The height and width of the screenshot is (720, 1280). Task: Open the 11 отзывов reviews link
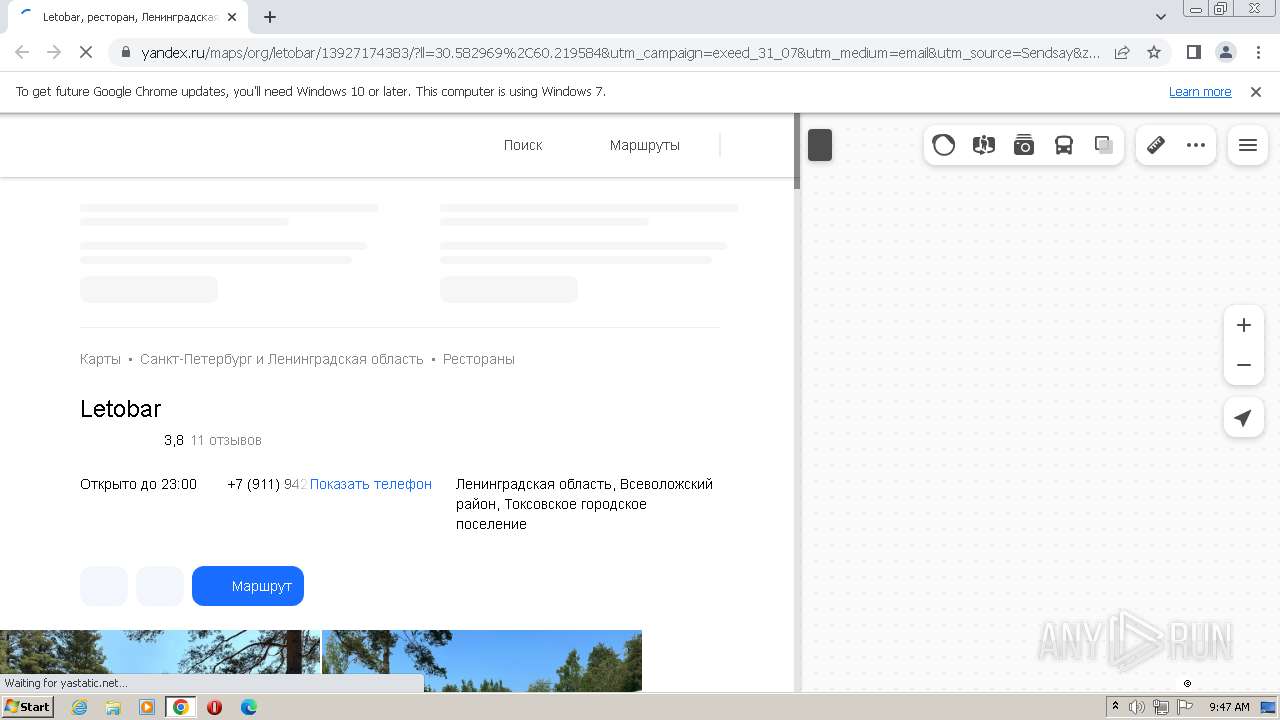tap(226, 440)
